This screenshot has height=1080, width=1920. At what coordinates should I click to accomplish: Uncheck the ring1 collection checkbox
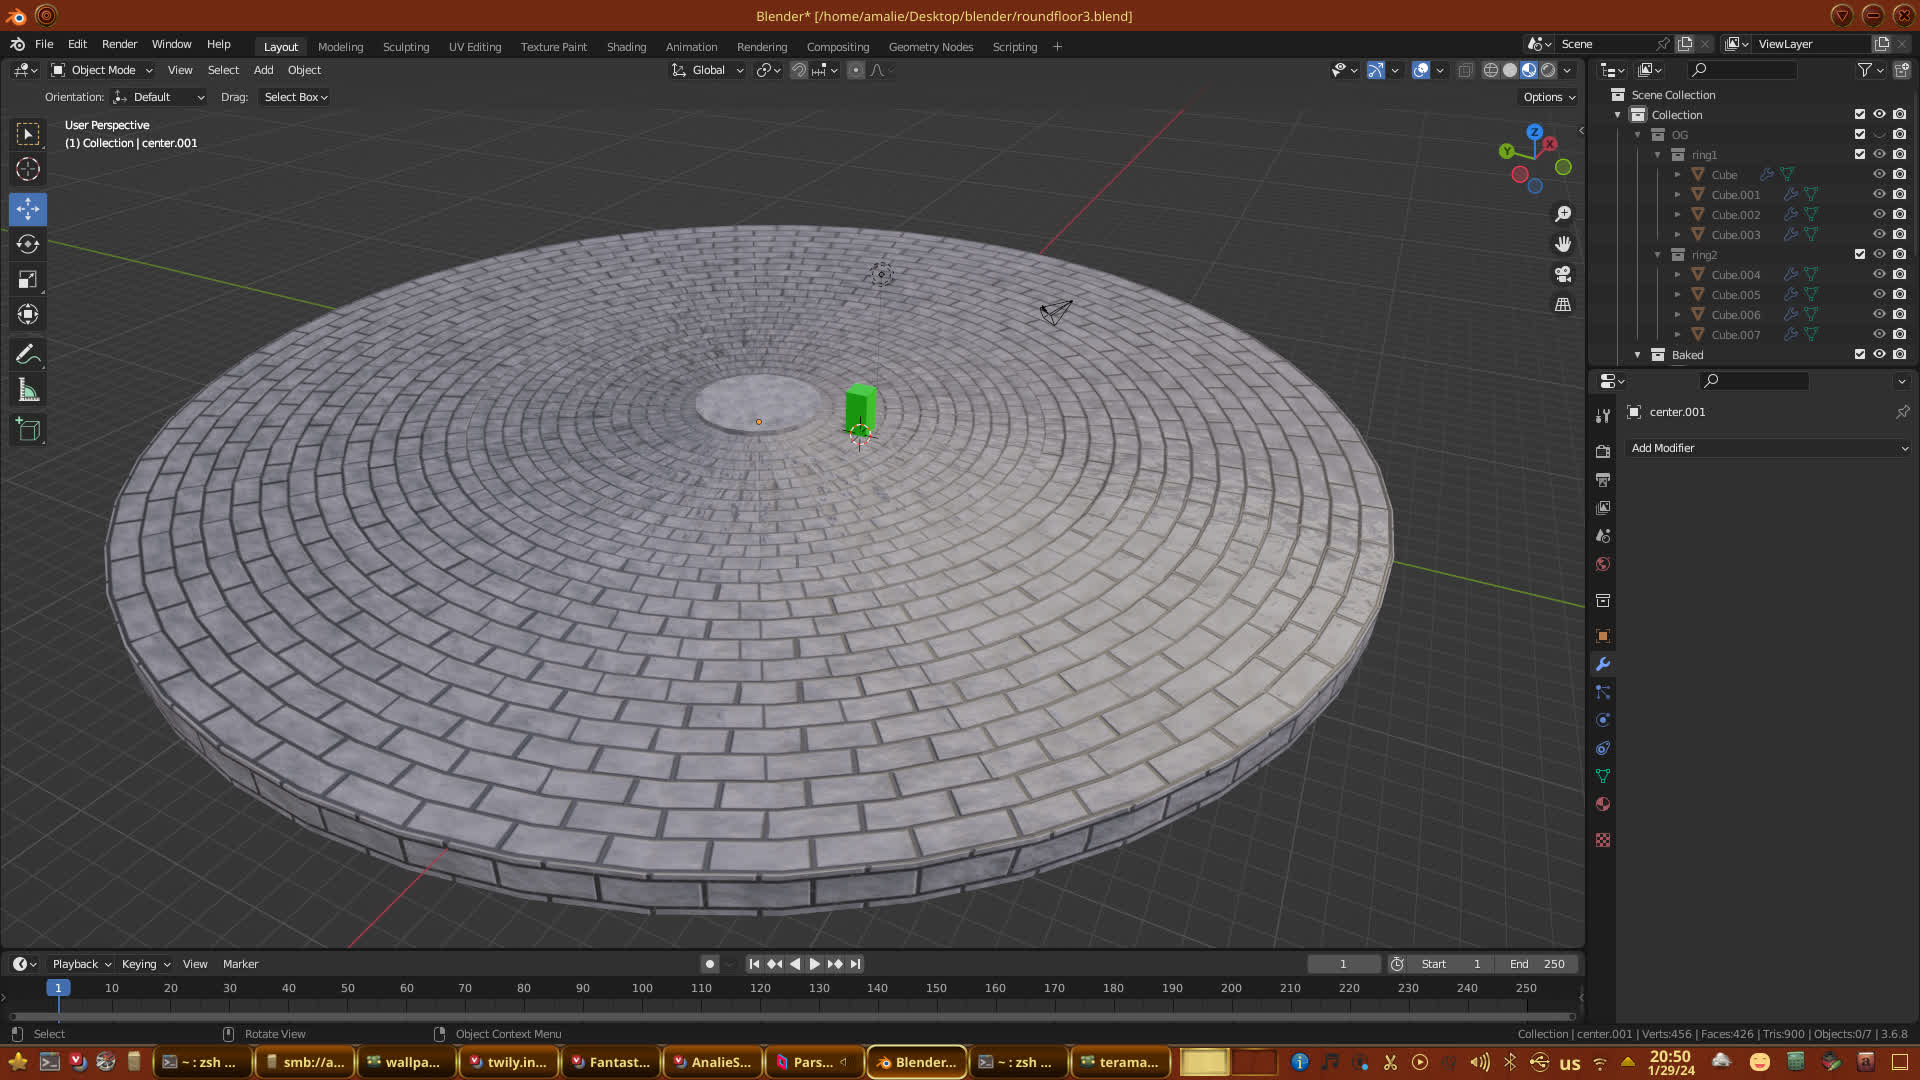(1859, 155)
